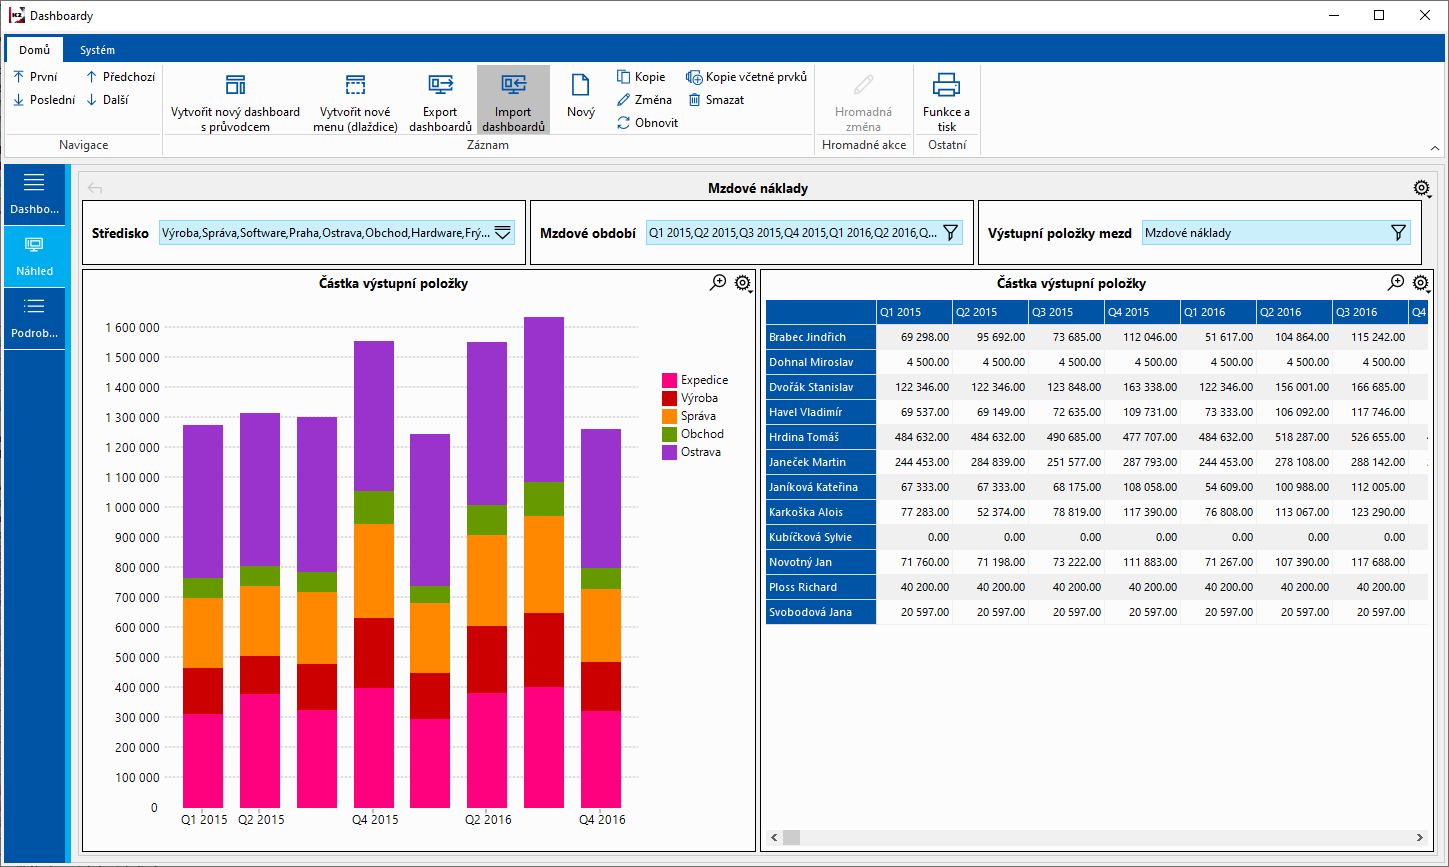The image size is (1449, 867).
Task: Click Vytvořit nové menu (dlaždice) icon
Action: pyautogui.click(x=355, y=86)
